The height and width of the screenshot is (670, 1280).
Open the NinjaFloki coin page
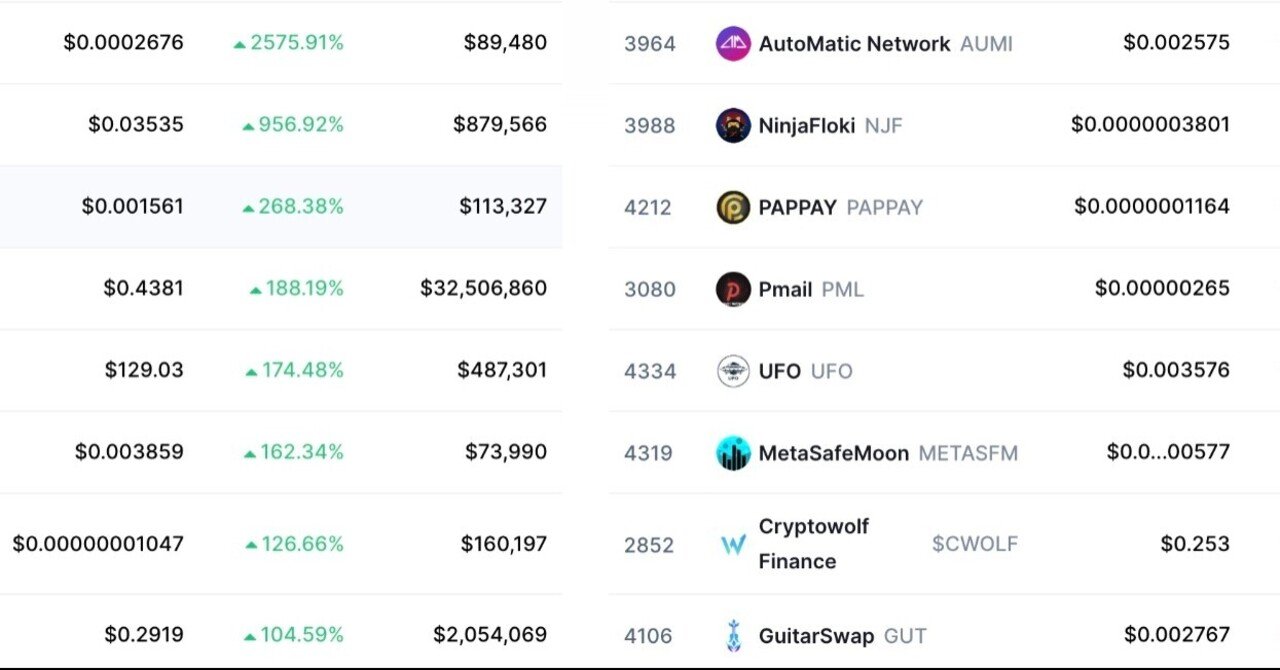tap(806, 126)
